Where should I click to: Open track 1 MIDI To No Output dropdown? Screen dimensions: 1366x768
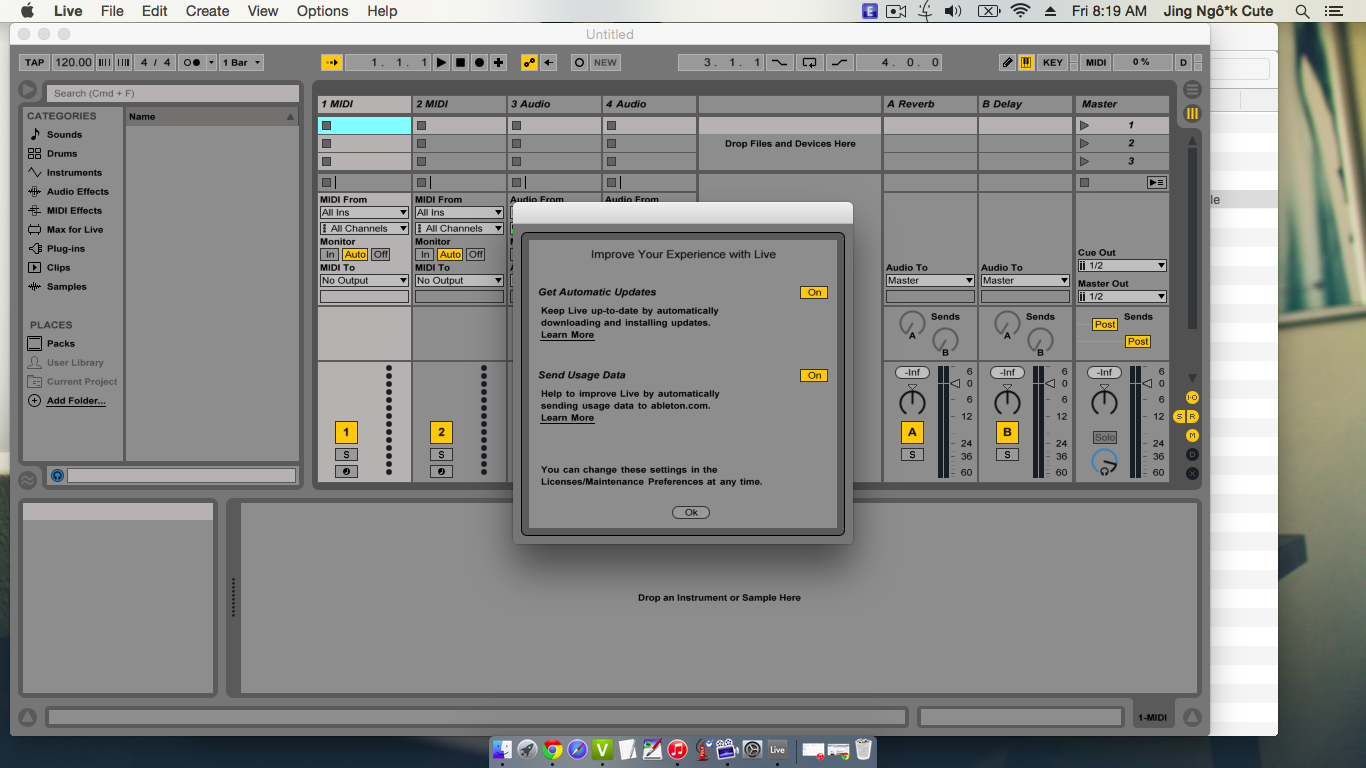[364, 280]
